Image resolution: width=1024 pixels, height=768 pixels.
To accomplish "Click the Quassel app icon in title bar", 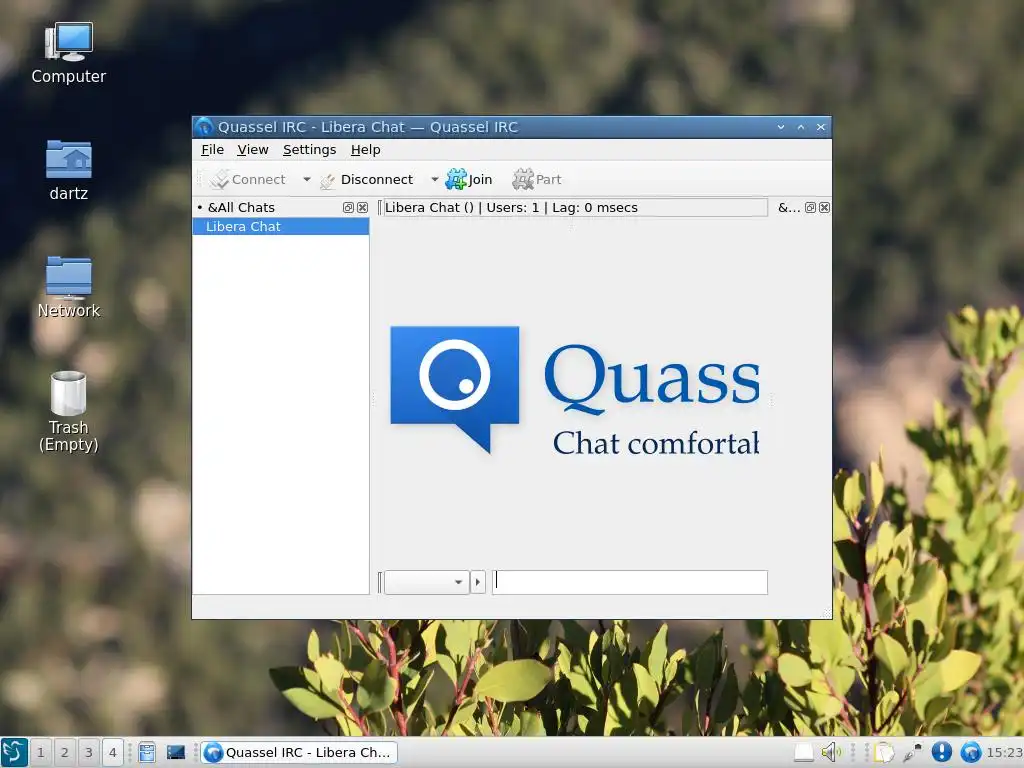I will tap(204, 127).
